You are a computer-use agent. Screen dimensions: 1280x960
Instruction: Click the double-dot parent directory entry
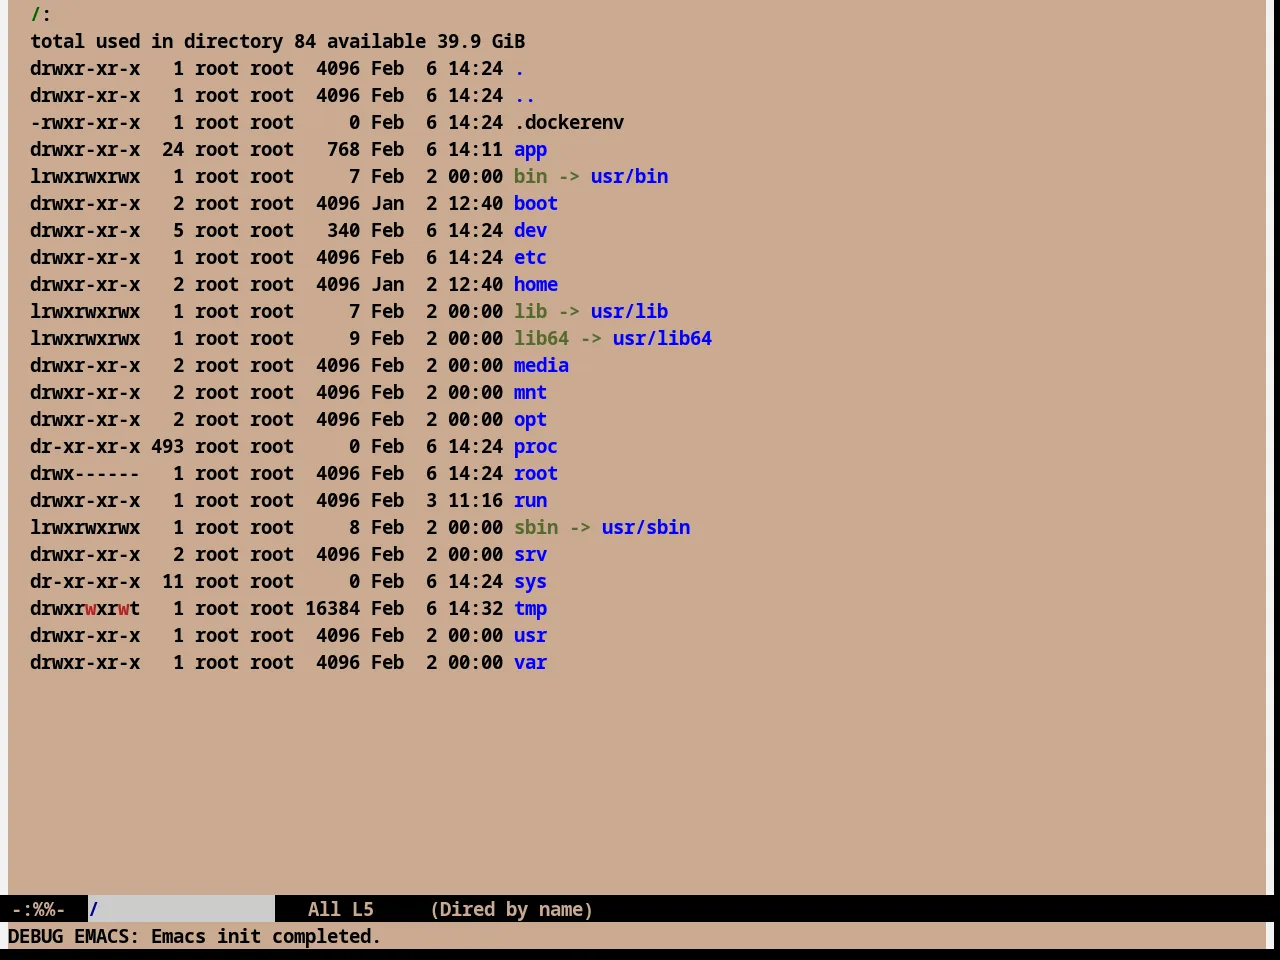[525, 96]
